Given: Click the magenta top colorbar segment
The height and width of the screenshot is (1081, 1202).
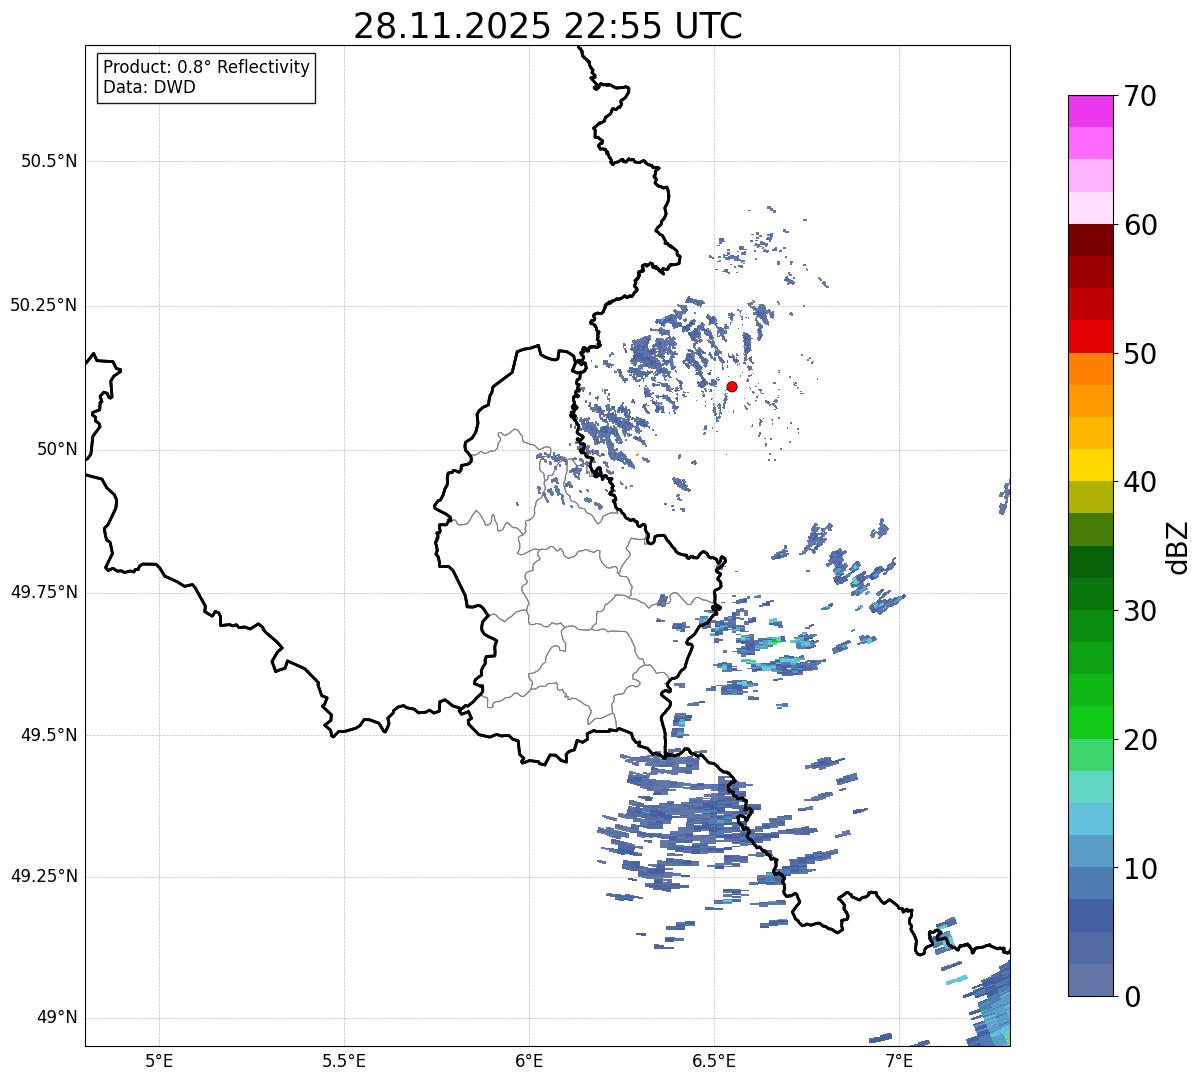Looking at the screenshot, I should [x=1090, y=111].
